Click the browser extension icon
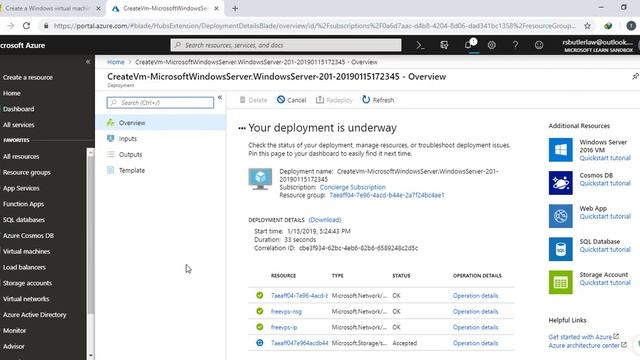640x360 pixels. pyautogui.click(x=608, y=26)
